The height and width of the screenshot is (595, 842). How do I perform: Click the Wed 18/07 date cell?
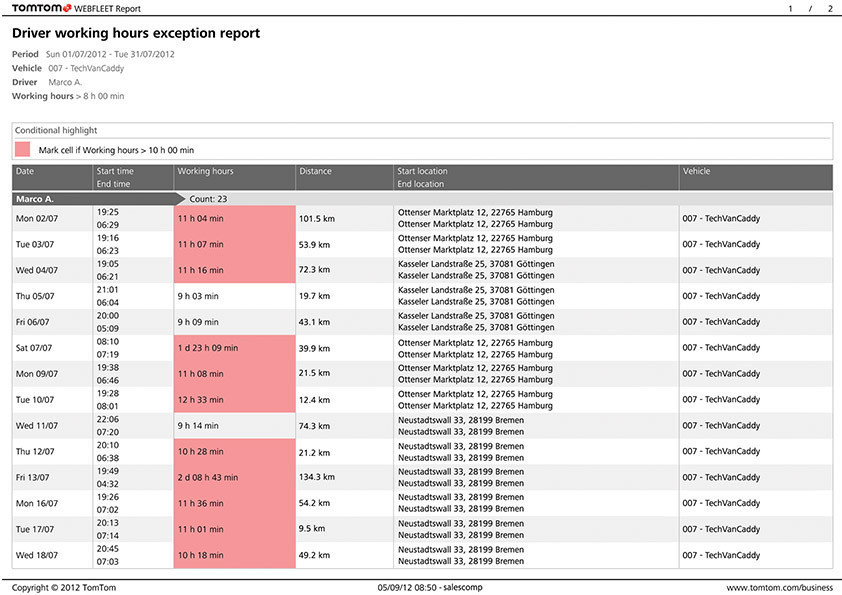38,556
